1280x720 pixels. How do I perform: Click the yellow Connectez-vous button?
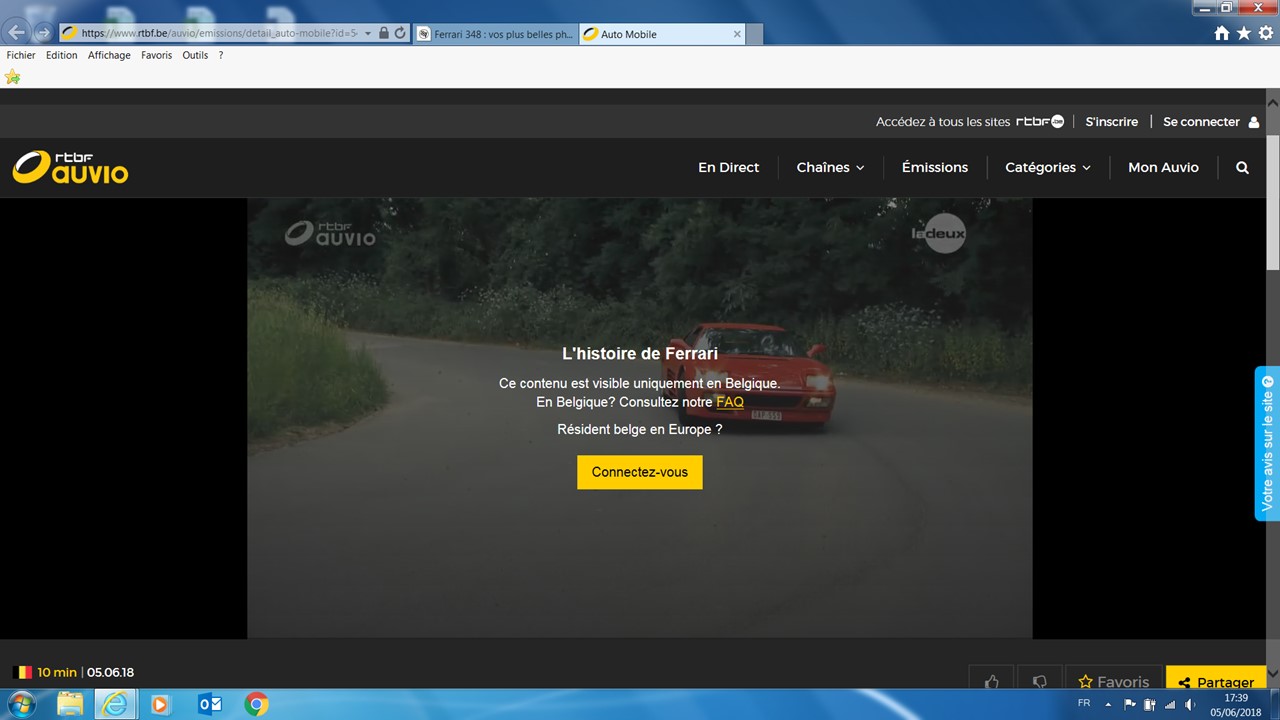click(639, 472)
